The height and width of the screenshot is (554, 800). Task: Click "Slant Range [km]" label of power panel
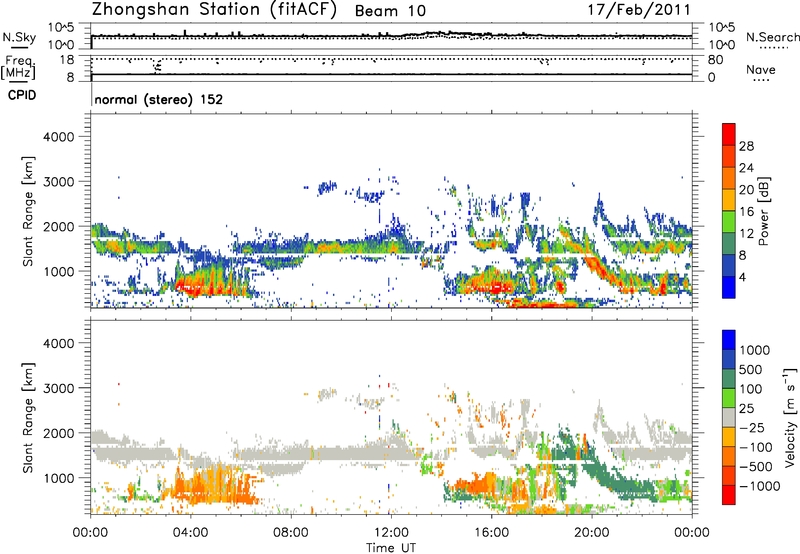(x=28, y=211)
